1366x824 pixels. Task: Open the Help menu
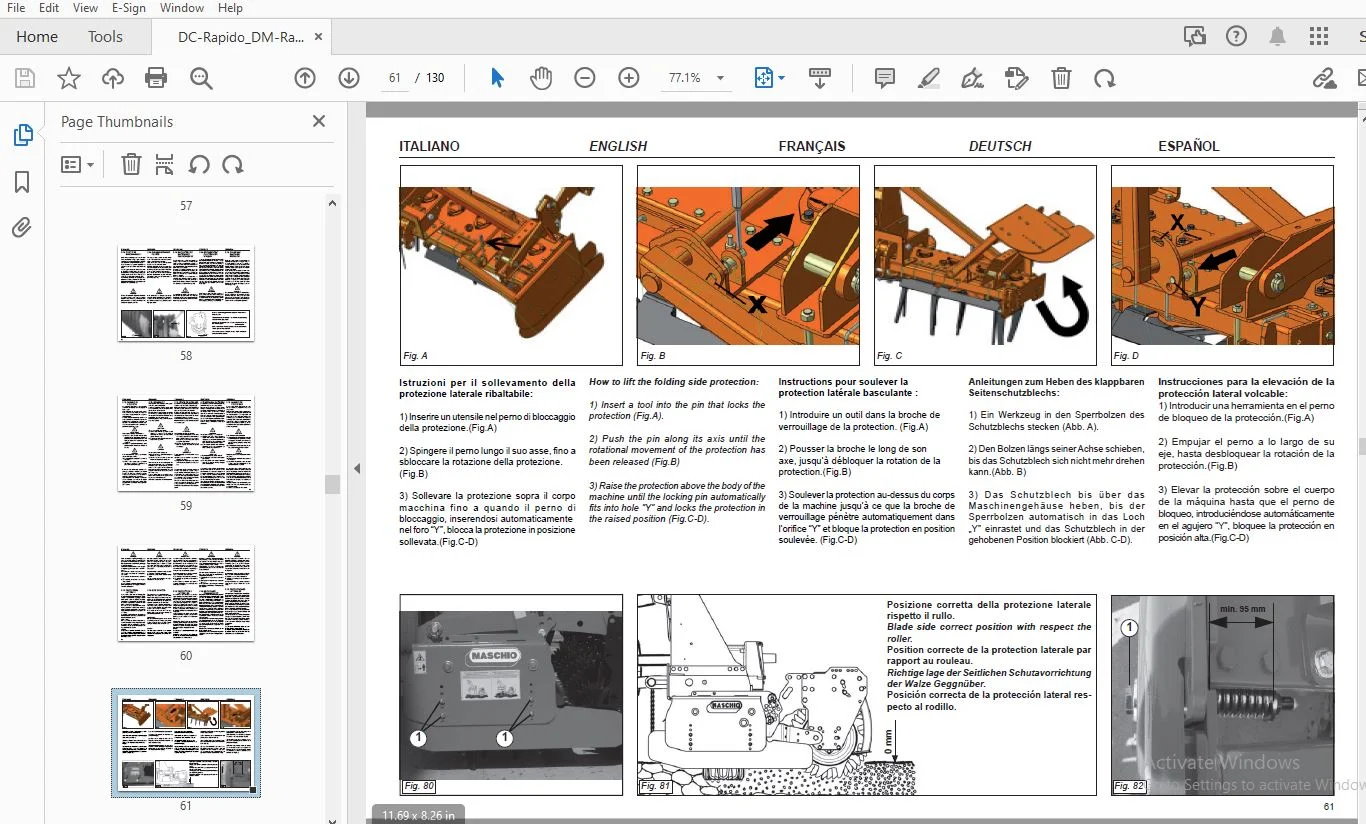tap(231, 8)
